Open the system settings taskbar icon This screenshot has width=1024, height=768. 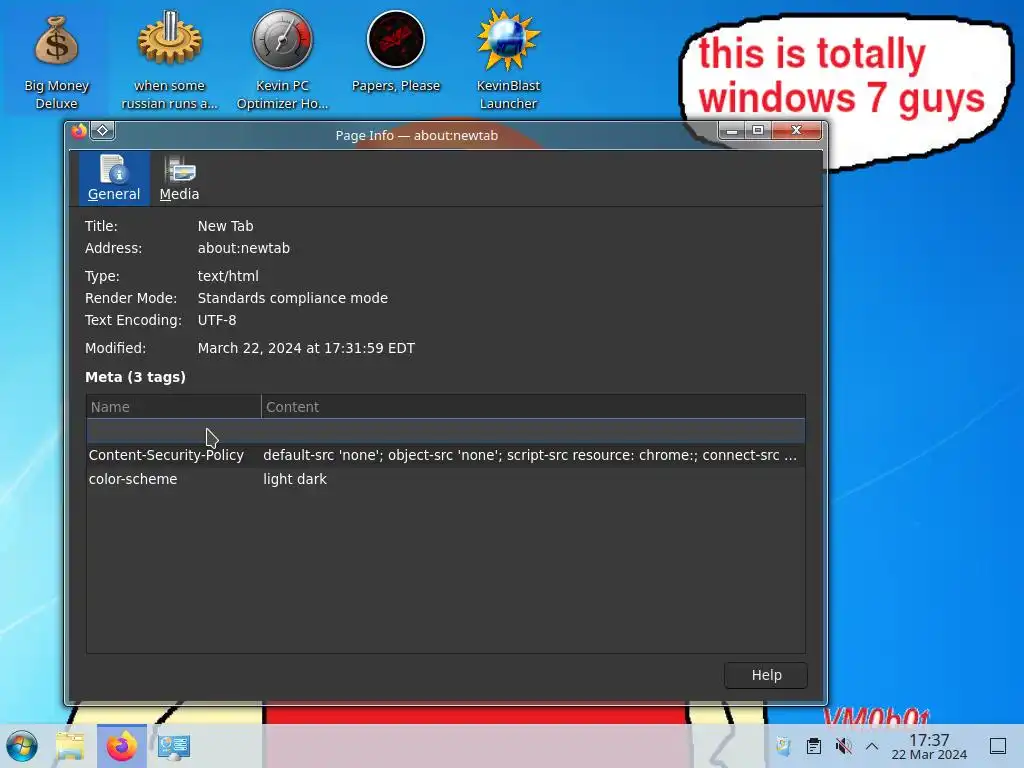point(174,746)
